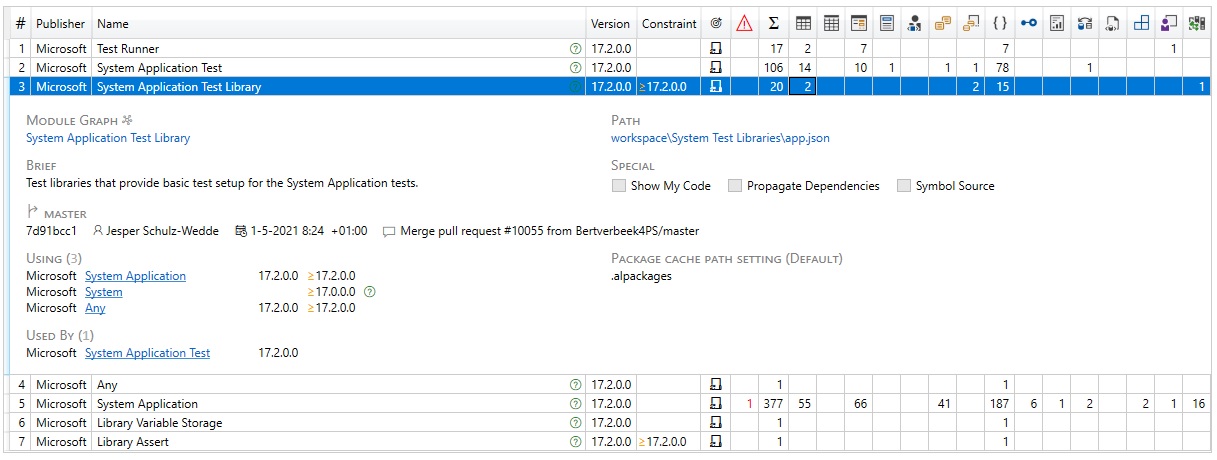Click the author name Jesper Schulz-Wedde
1217x460 pixels.
point(161,231)
